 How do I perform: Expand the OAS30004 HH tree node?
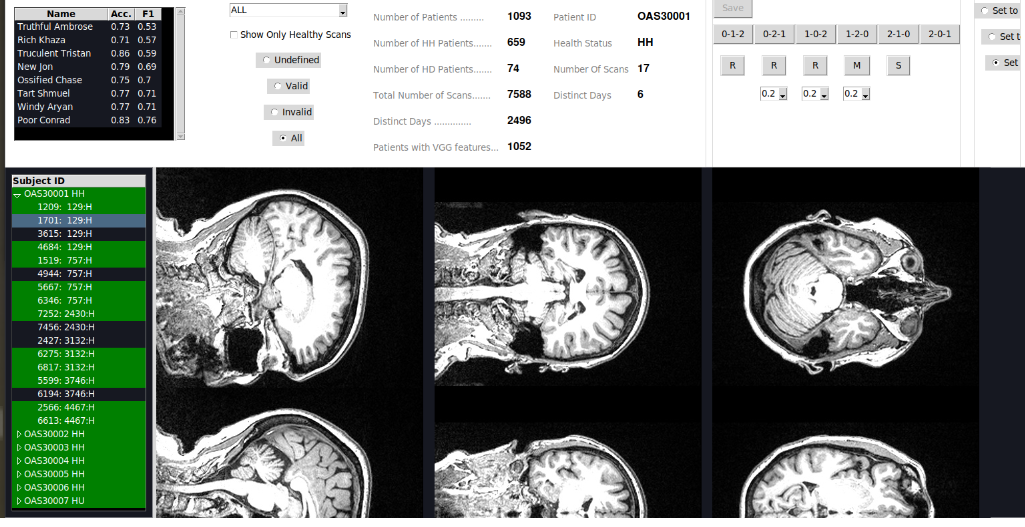(x=18, y=461)
